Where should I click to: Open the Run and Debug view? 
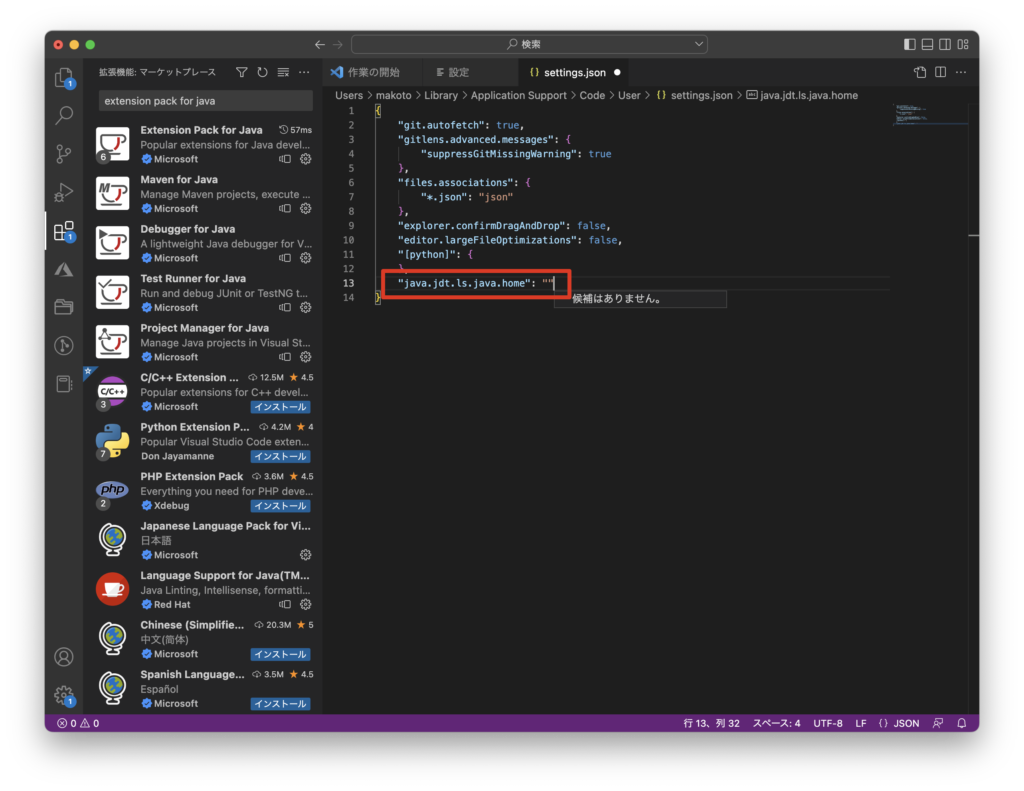click(64, 191)
